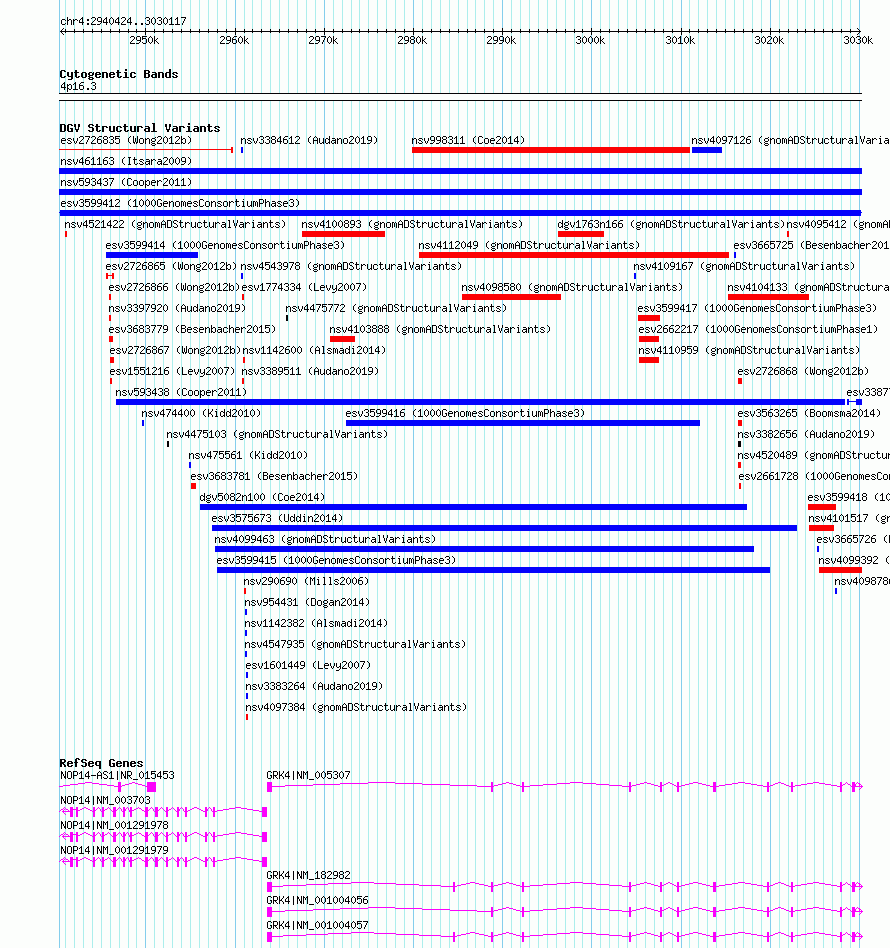Open esv3599412 (1000GenomesConsortiumPhase3) label

tap(180, 203)
